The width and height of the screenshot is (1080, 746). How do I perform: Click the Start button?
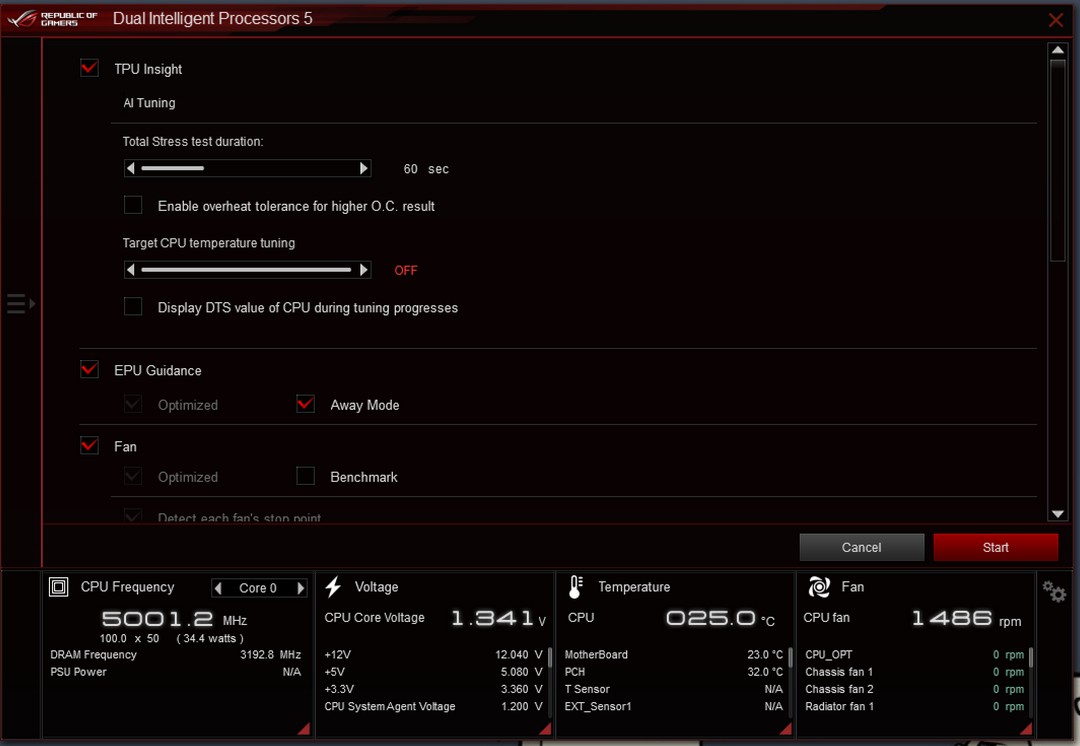click(995, 547)
